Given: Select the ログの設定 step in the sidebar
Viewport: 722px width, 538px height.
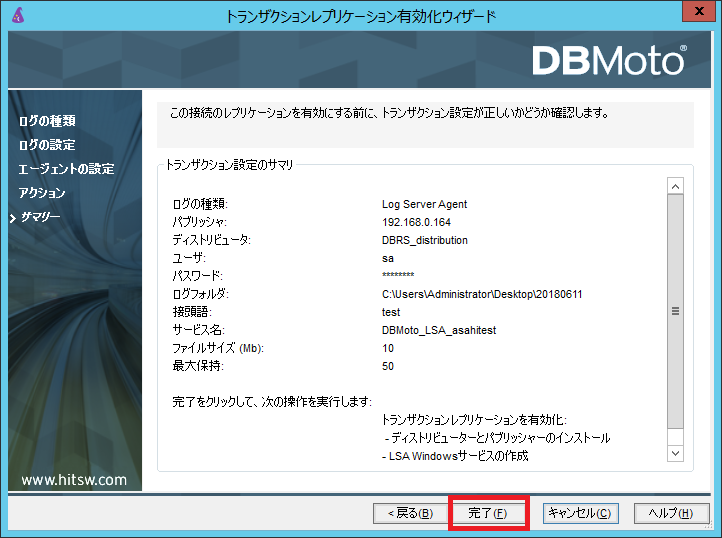Looking at the screenshot, I should 47,145.
